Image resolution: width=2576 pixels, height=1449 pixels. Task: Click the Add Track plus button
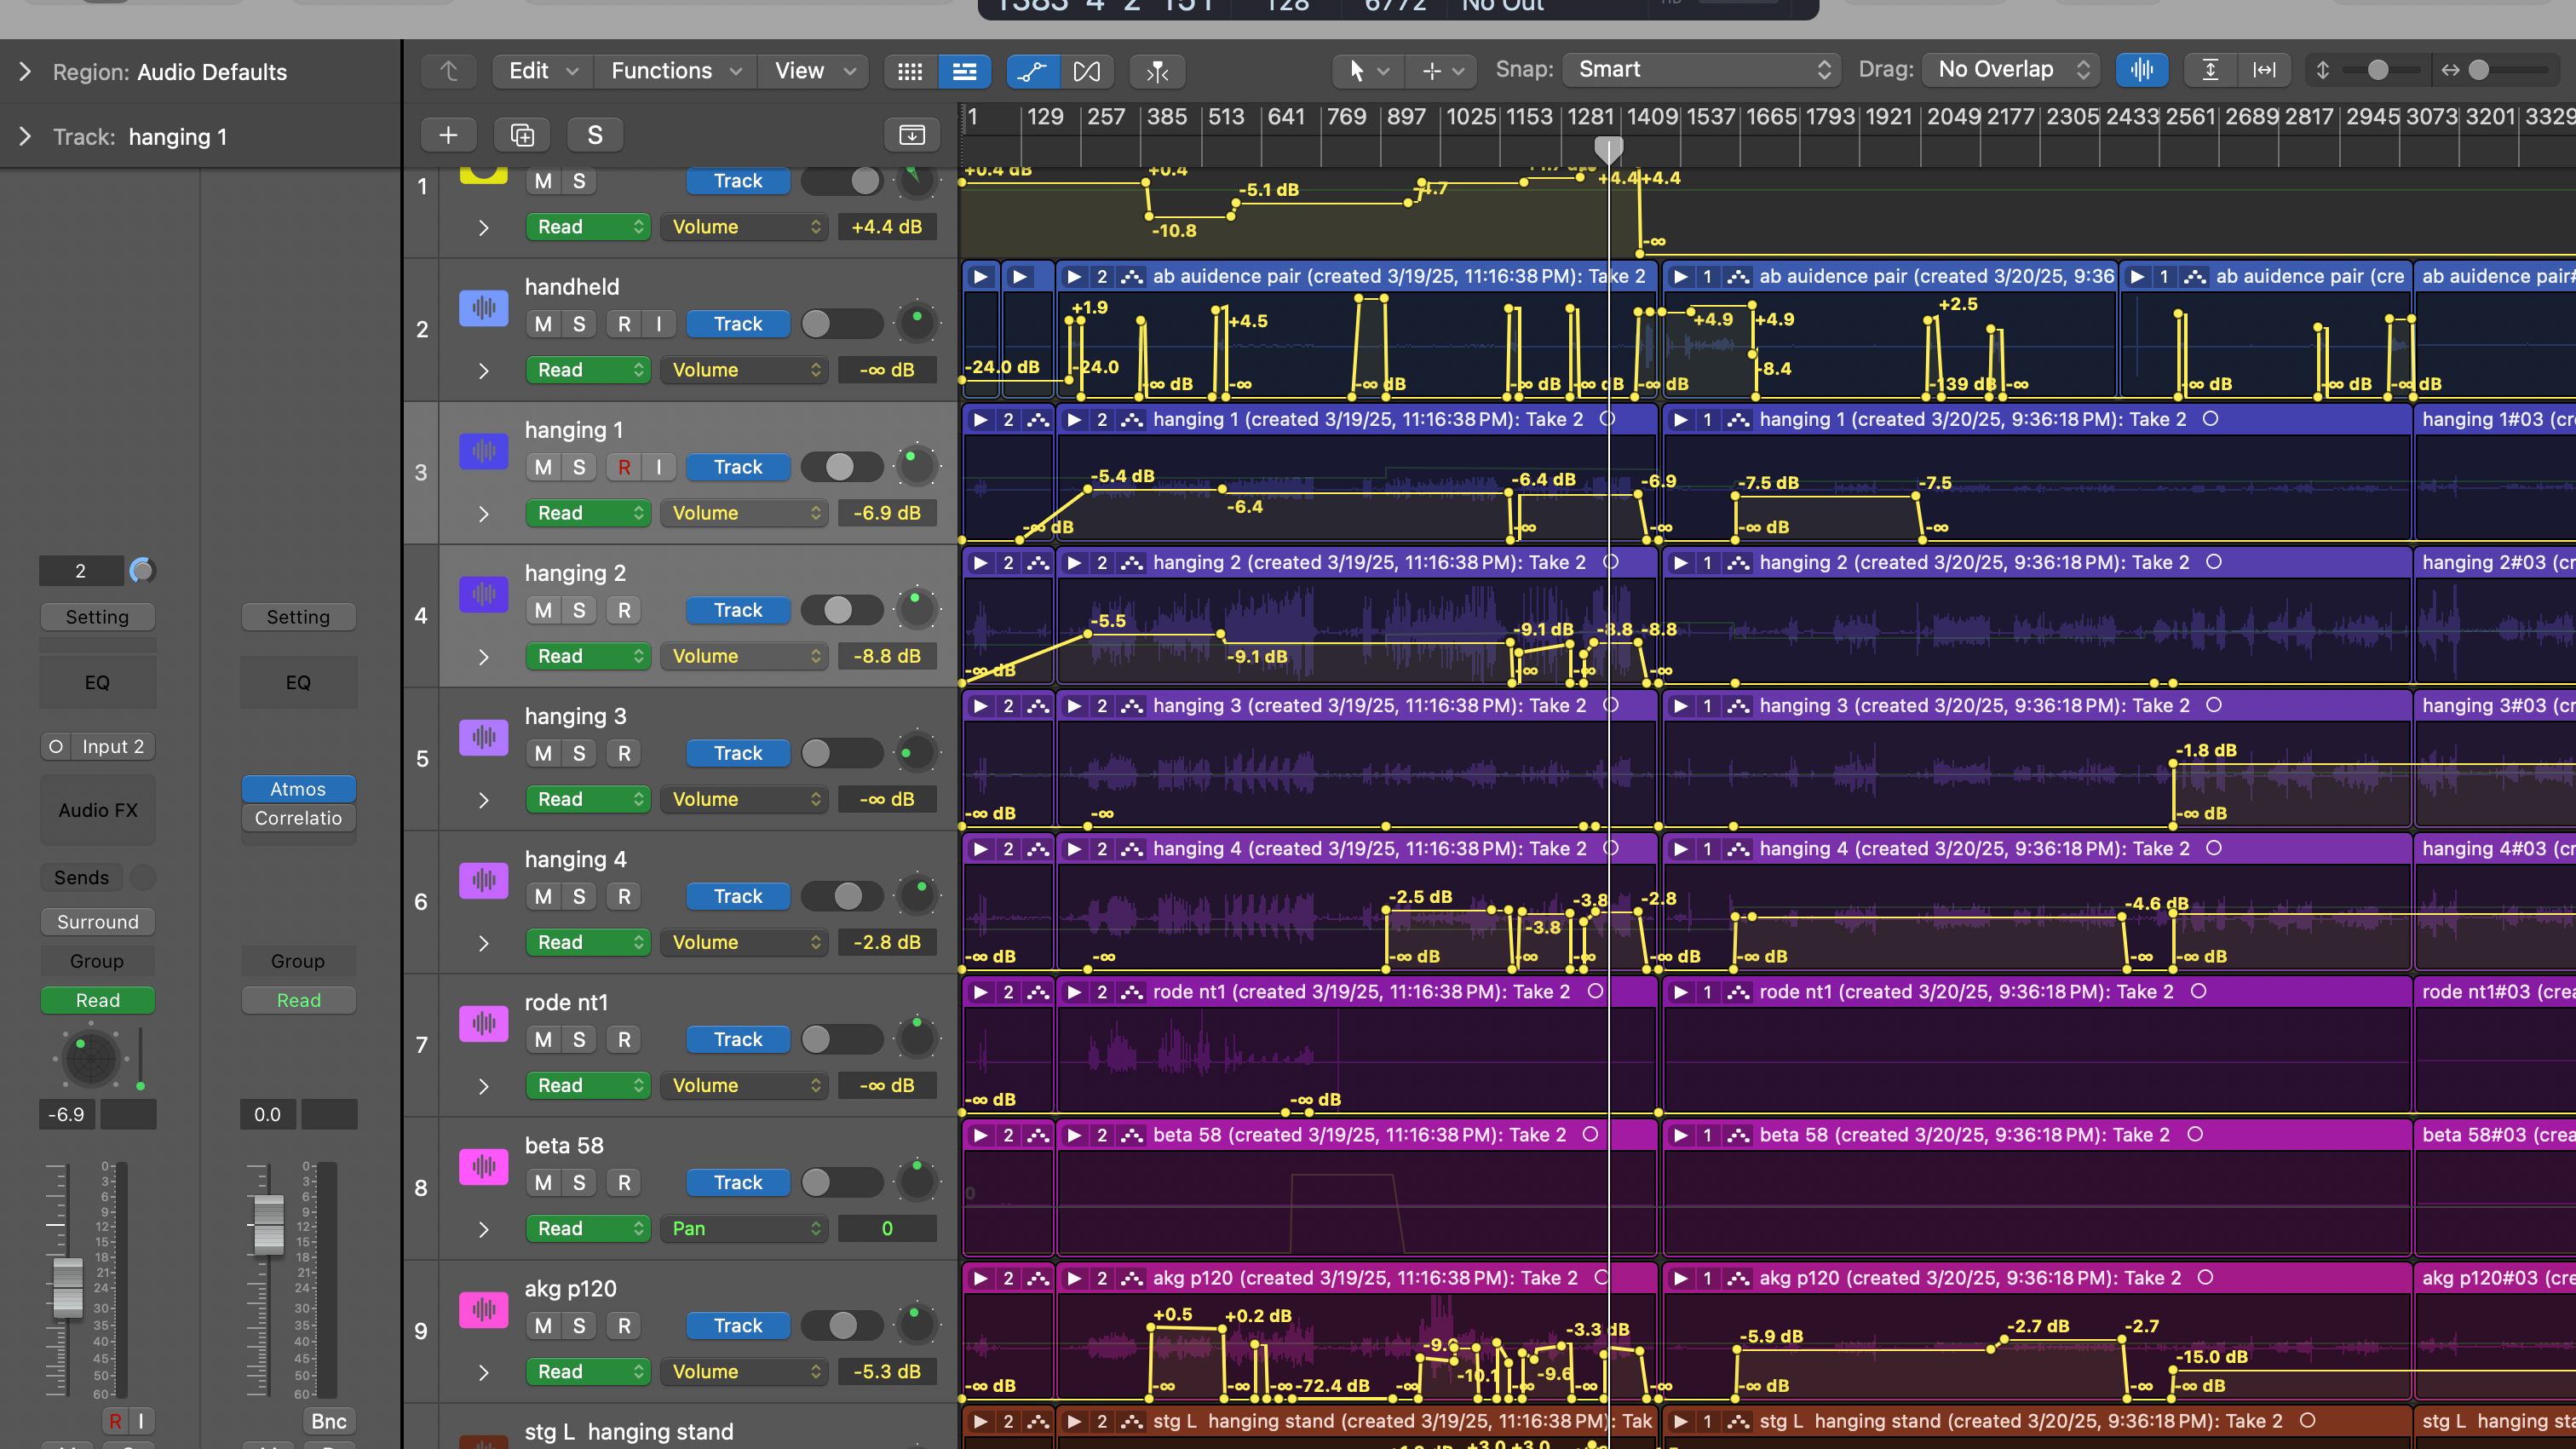pos(448,135)
